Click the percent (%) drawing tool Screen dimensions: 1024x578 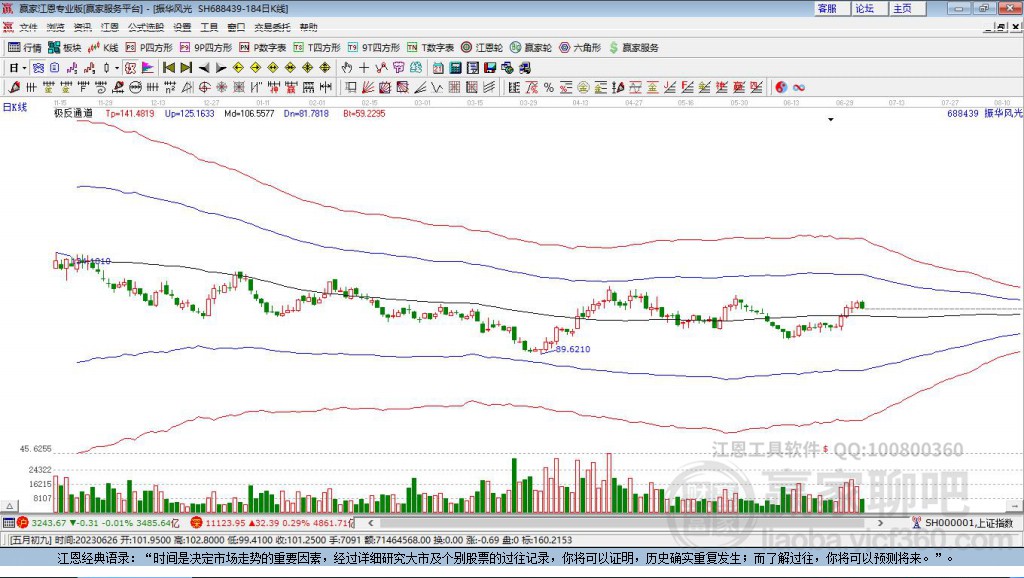549,87
